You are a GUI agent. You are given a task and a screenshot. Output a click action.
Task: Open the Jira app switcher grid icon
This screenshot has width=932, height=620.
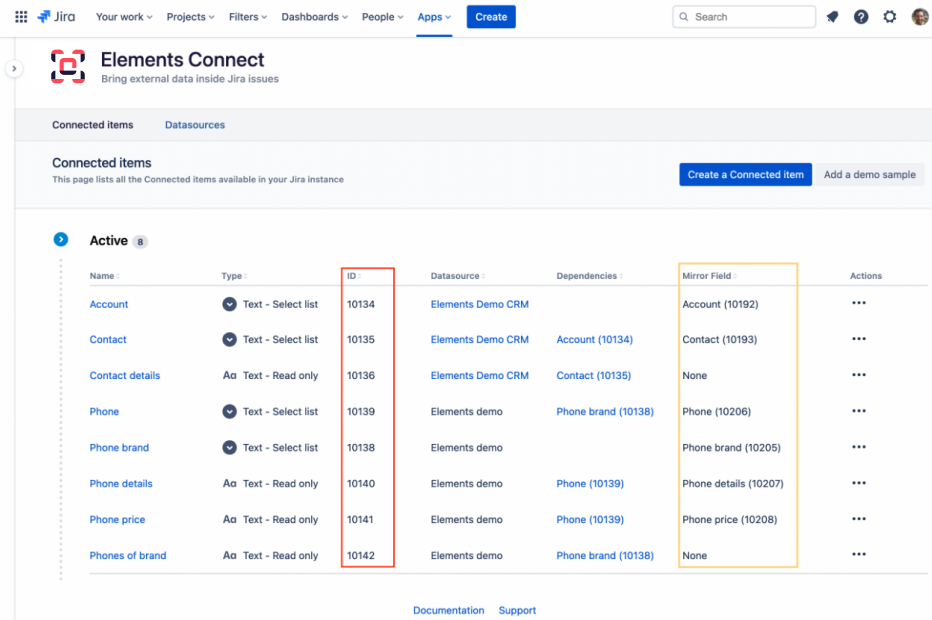click(x=20, y=16)
